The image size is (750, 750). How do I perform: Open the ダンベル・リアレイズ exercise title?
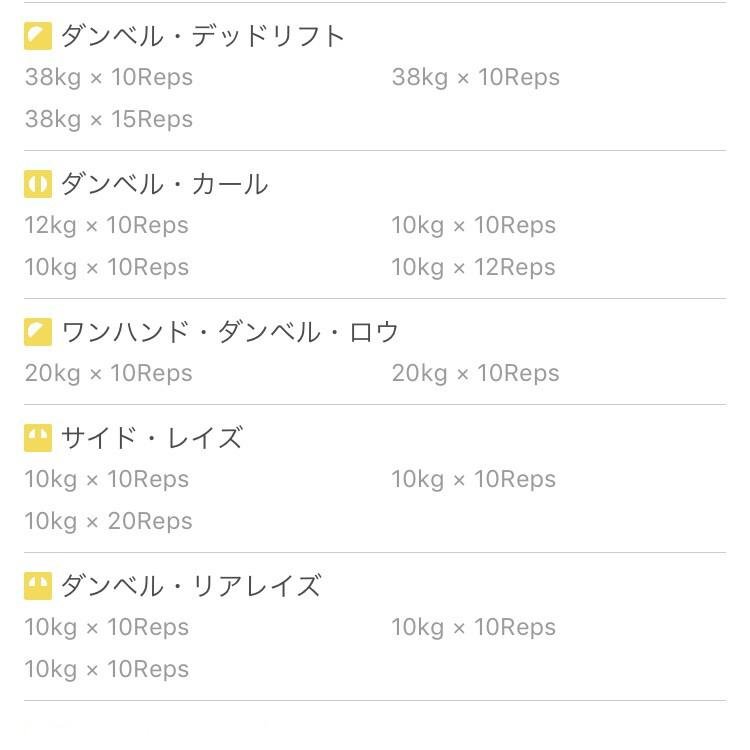[x=191, y=586]
